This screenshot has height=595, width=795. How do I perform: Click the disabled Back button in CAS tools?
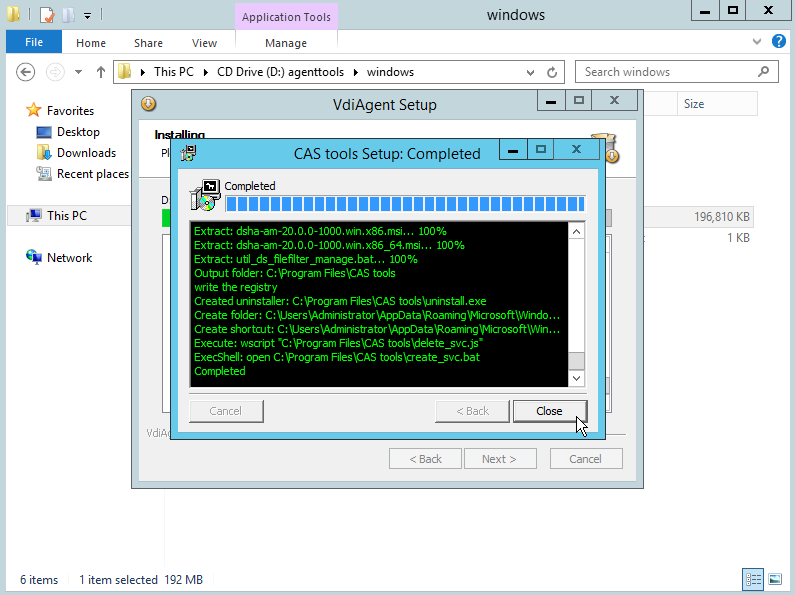(x=472, y=411)
